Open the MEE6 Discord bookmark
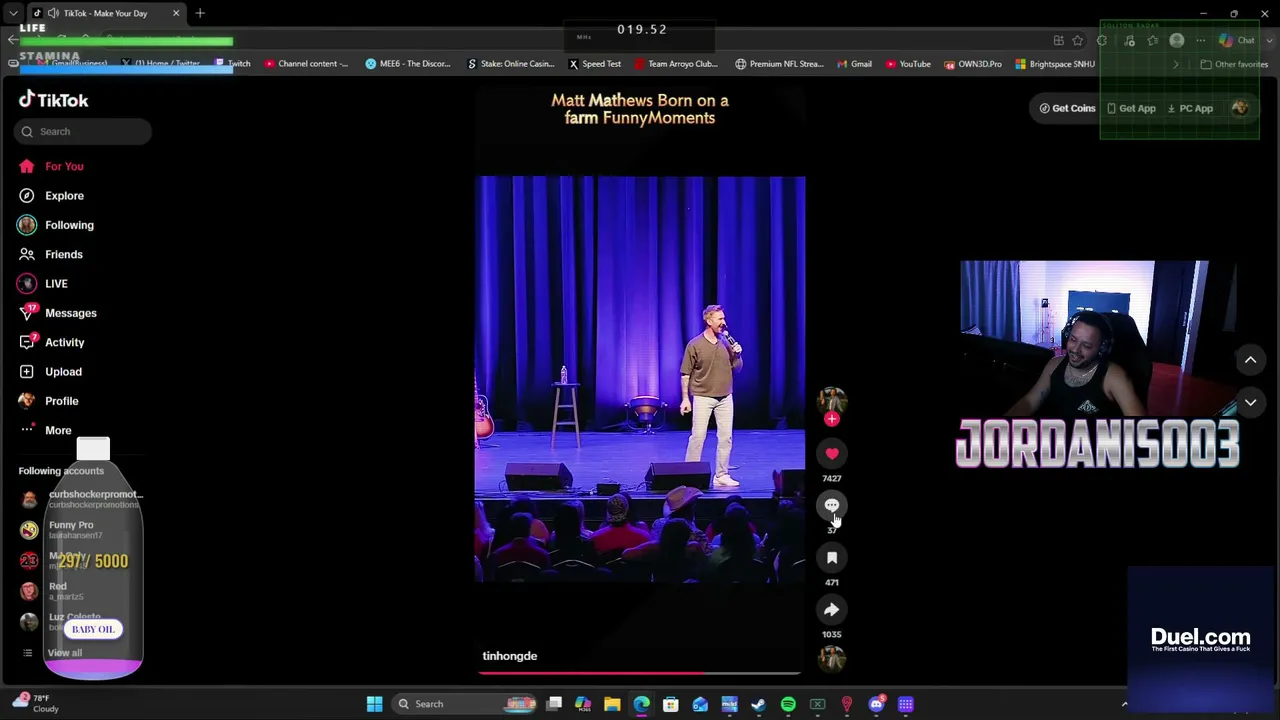The image size is (1280, 720). pyautogui.click(x=408, y=64)
